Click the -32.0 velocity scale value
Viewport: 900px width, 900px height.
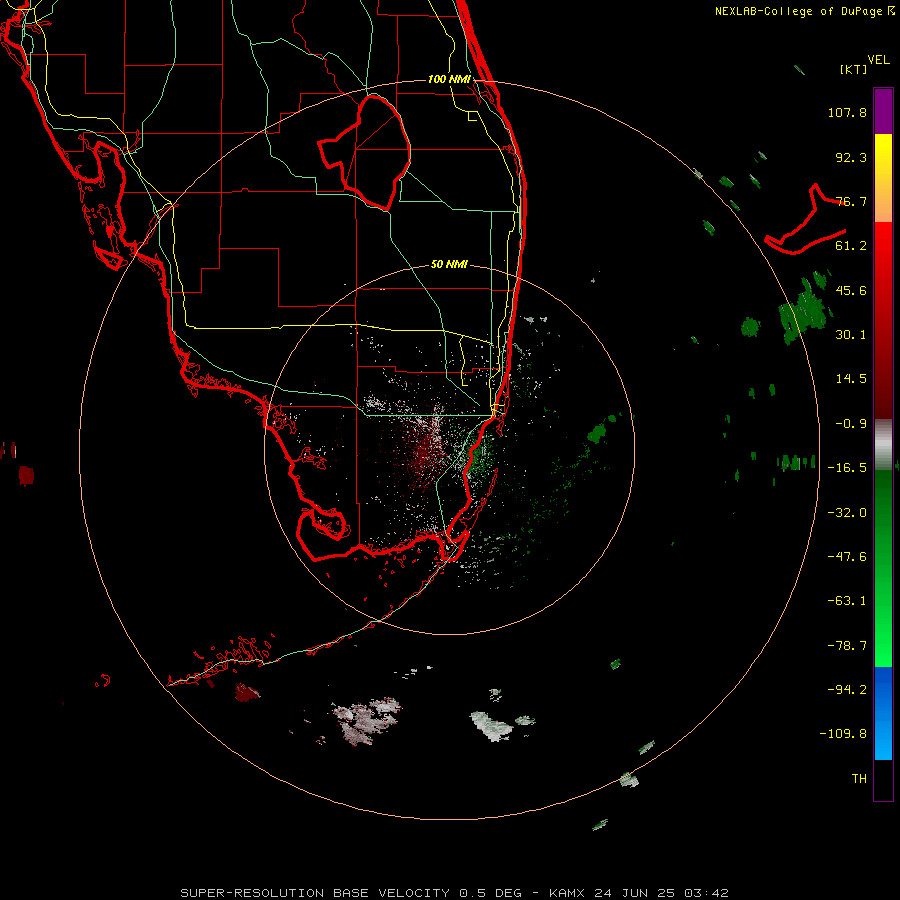pyautogui.click(x=847, y=513)
